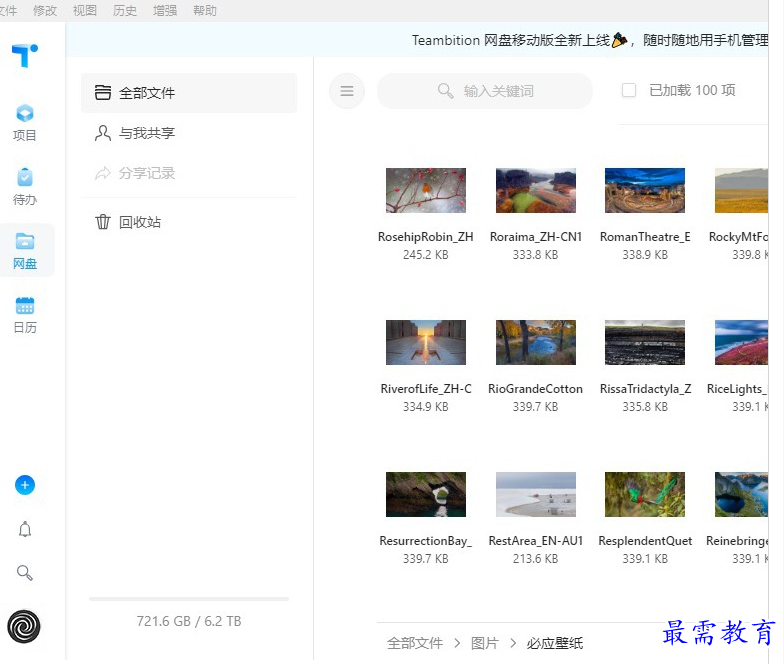
Task: Click the sidebar search magnifier icon
Action: (x=25, y=573)
